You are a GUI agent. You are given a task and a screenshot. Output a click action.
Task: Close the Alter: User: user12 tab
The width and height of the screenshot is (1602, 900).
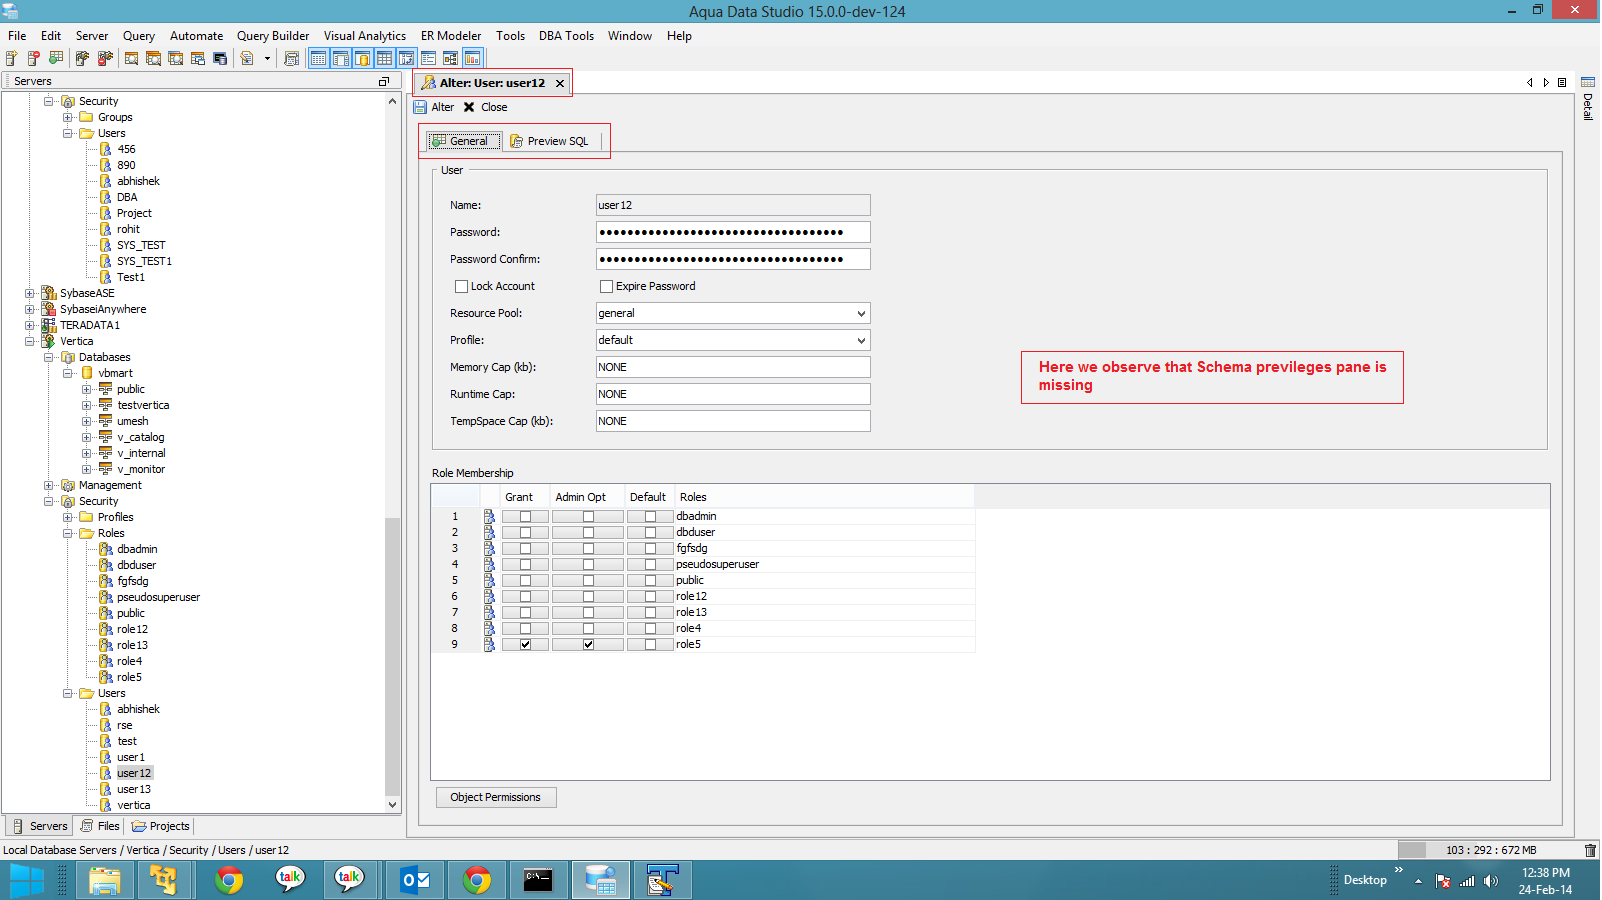click(x=560, y=83)
